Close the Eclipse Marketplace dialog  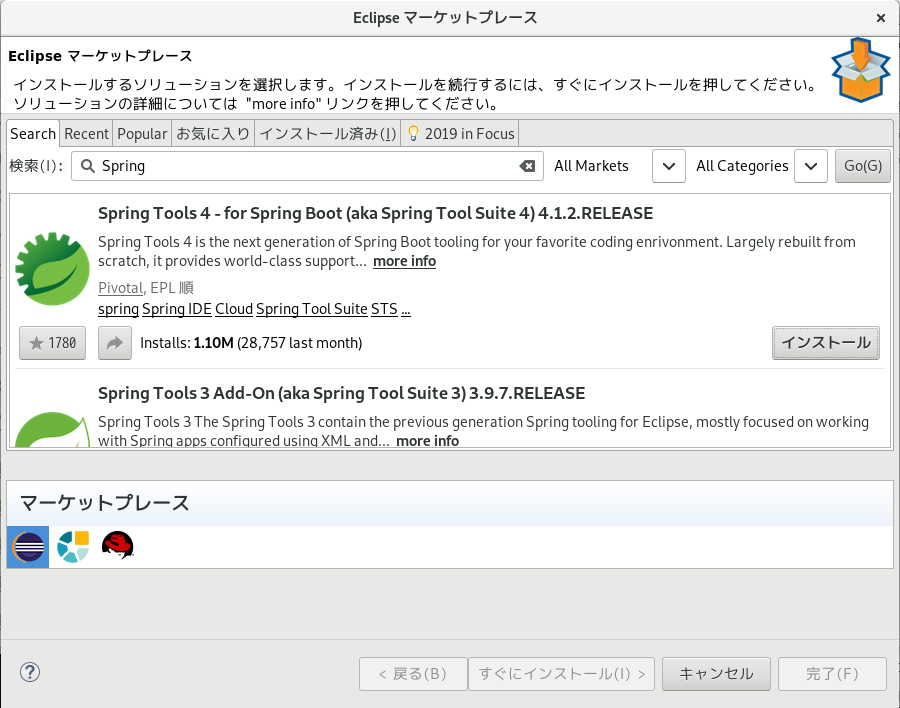click(880, 18)
